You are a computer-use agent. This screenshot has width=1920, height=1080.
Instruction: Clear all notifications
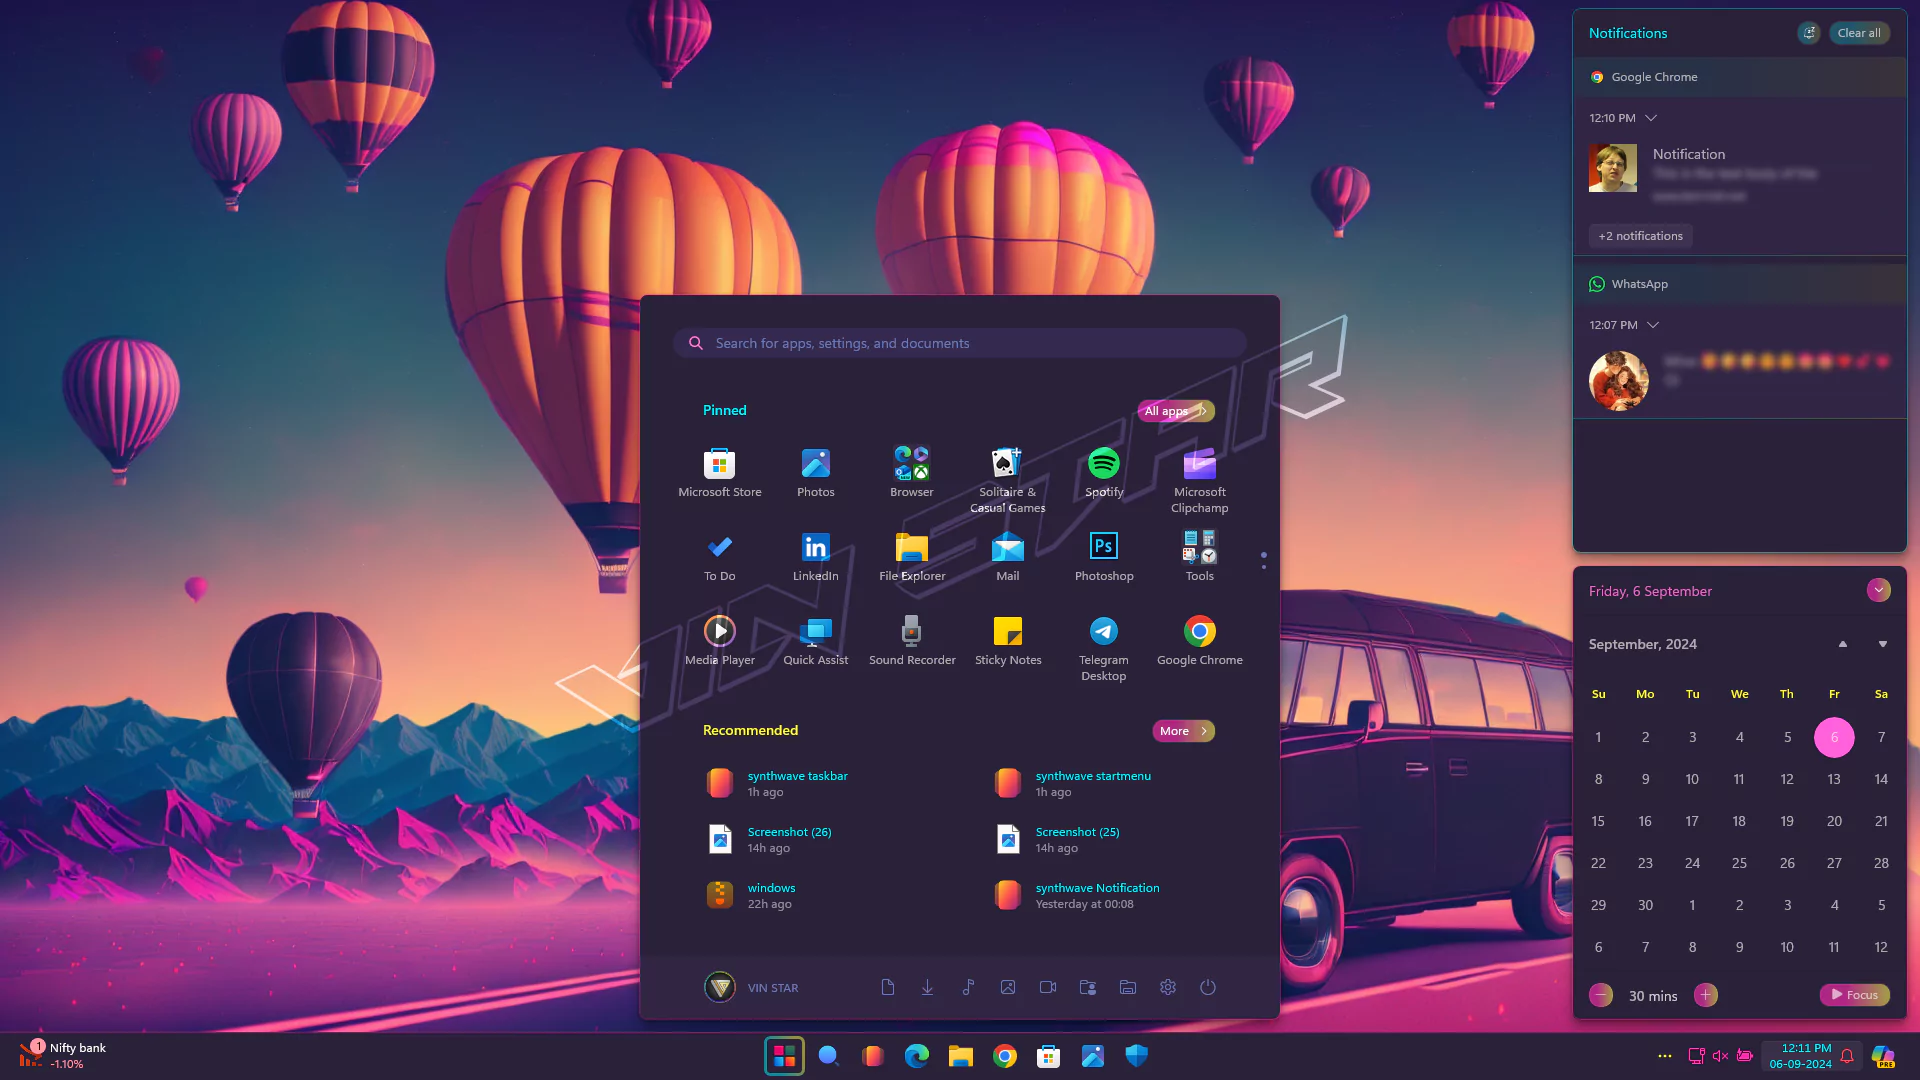(x=1859, y=33)
